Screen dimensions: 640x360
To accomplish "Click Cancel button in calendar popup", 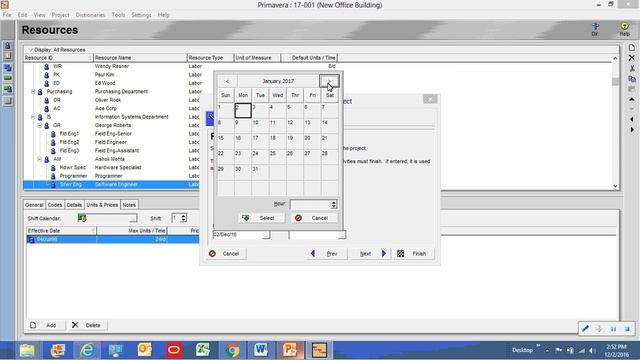I will [314, 218].
